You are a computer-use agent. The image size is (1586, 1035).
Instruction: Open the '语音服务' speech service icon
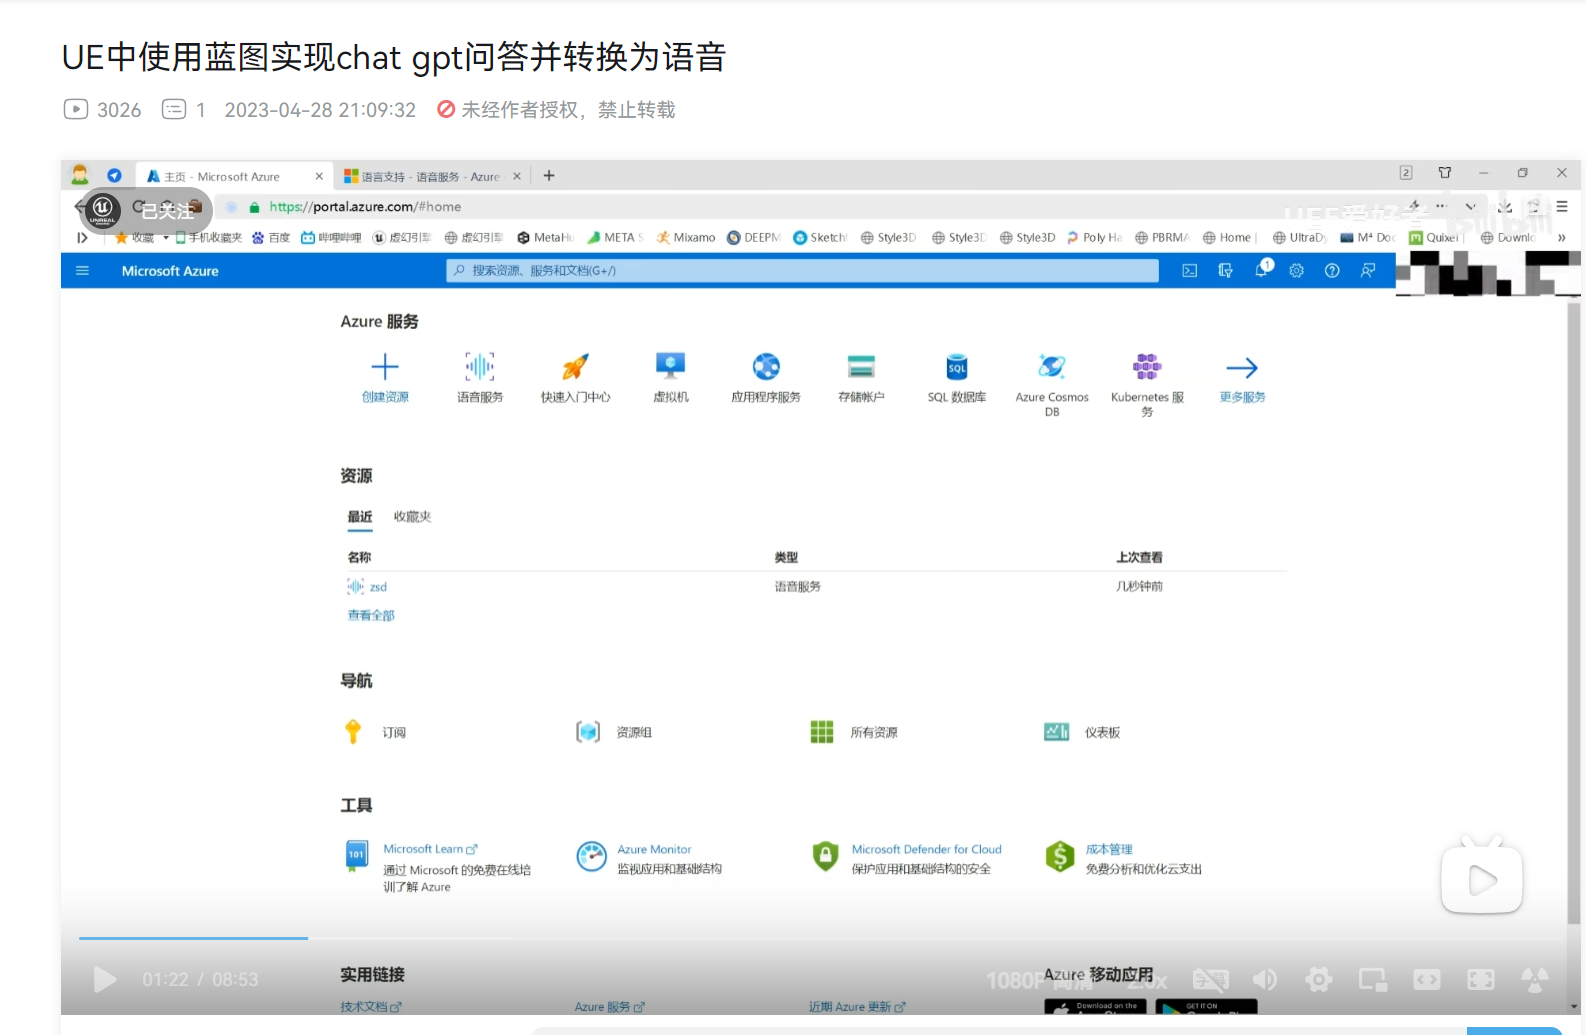click(480, 367)
